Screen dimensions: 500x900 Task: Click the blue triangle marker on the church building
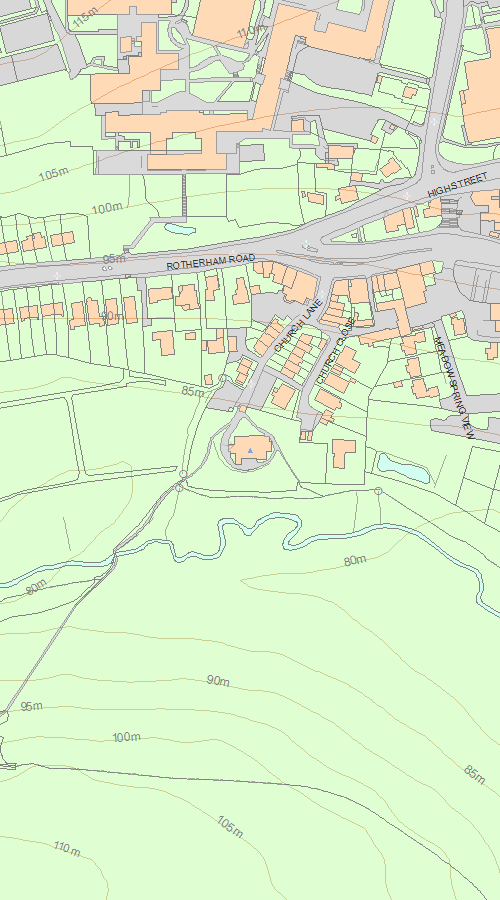250,451
